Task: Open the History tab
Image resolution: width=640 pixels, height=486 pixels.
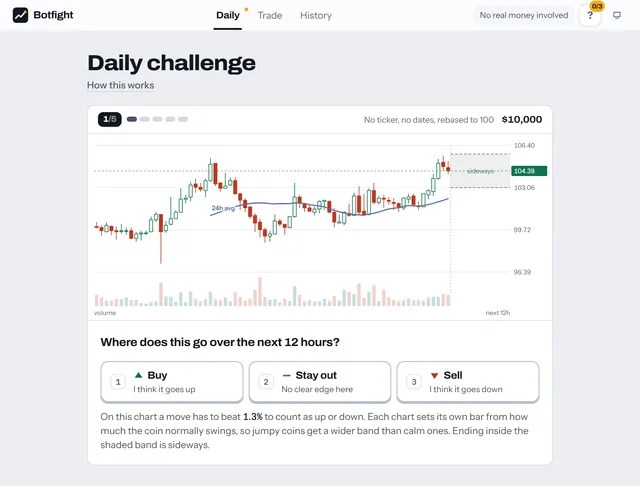Action: [316, 16]
